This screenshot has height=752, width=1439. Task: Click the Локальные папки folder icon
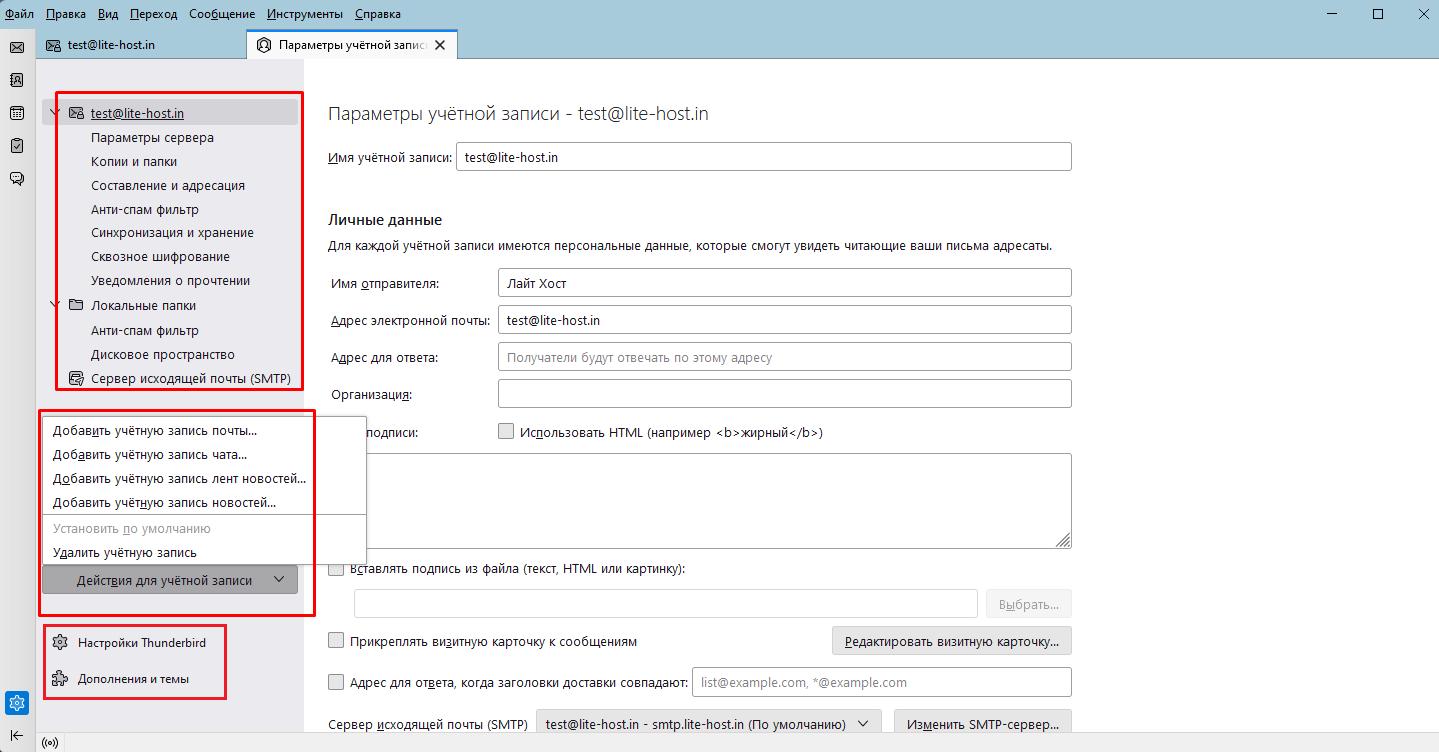pos(75,306)
